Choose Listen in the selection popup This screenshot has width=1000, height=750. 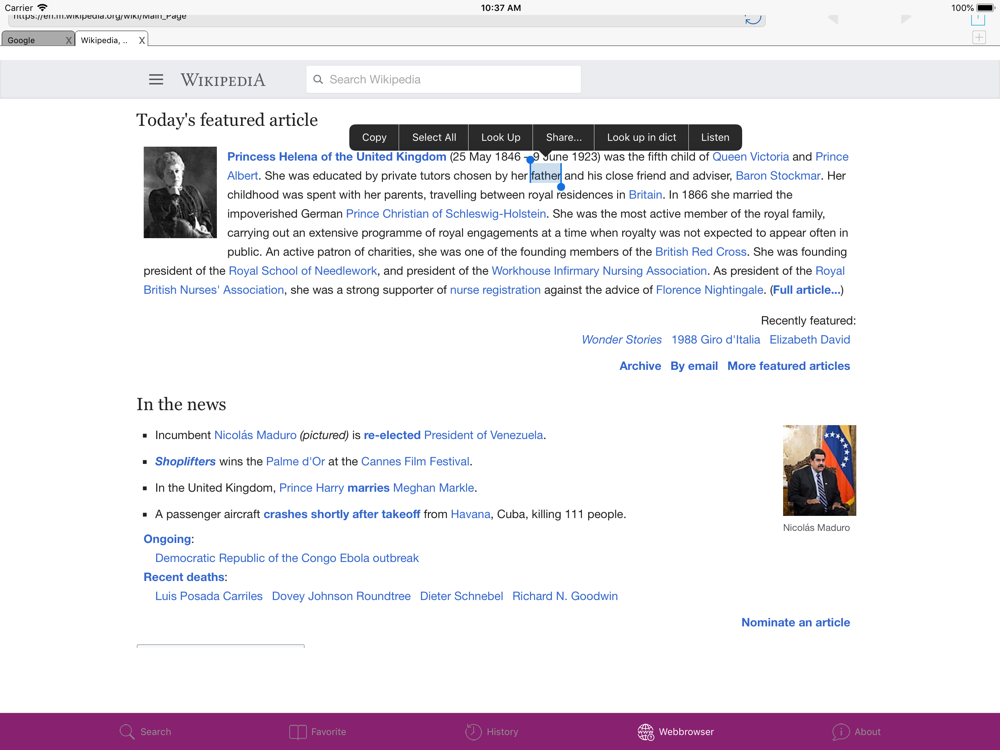tap(715, 137)
